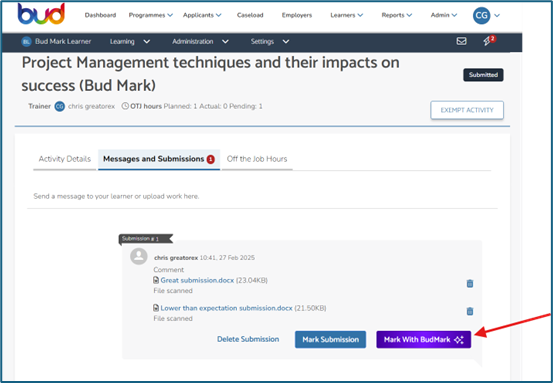
Task: Delete Lower than expectation submission file via trash icon
Action: point(470,311)
